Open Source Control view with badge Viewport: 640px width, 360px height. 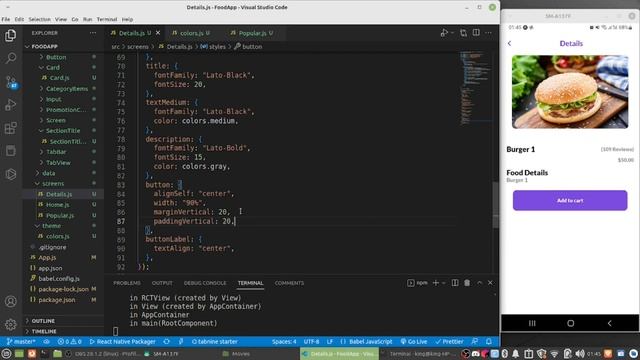(11, 82)
